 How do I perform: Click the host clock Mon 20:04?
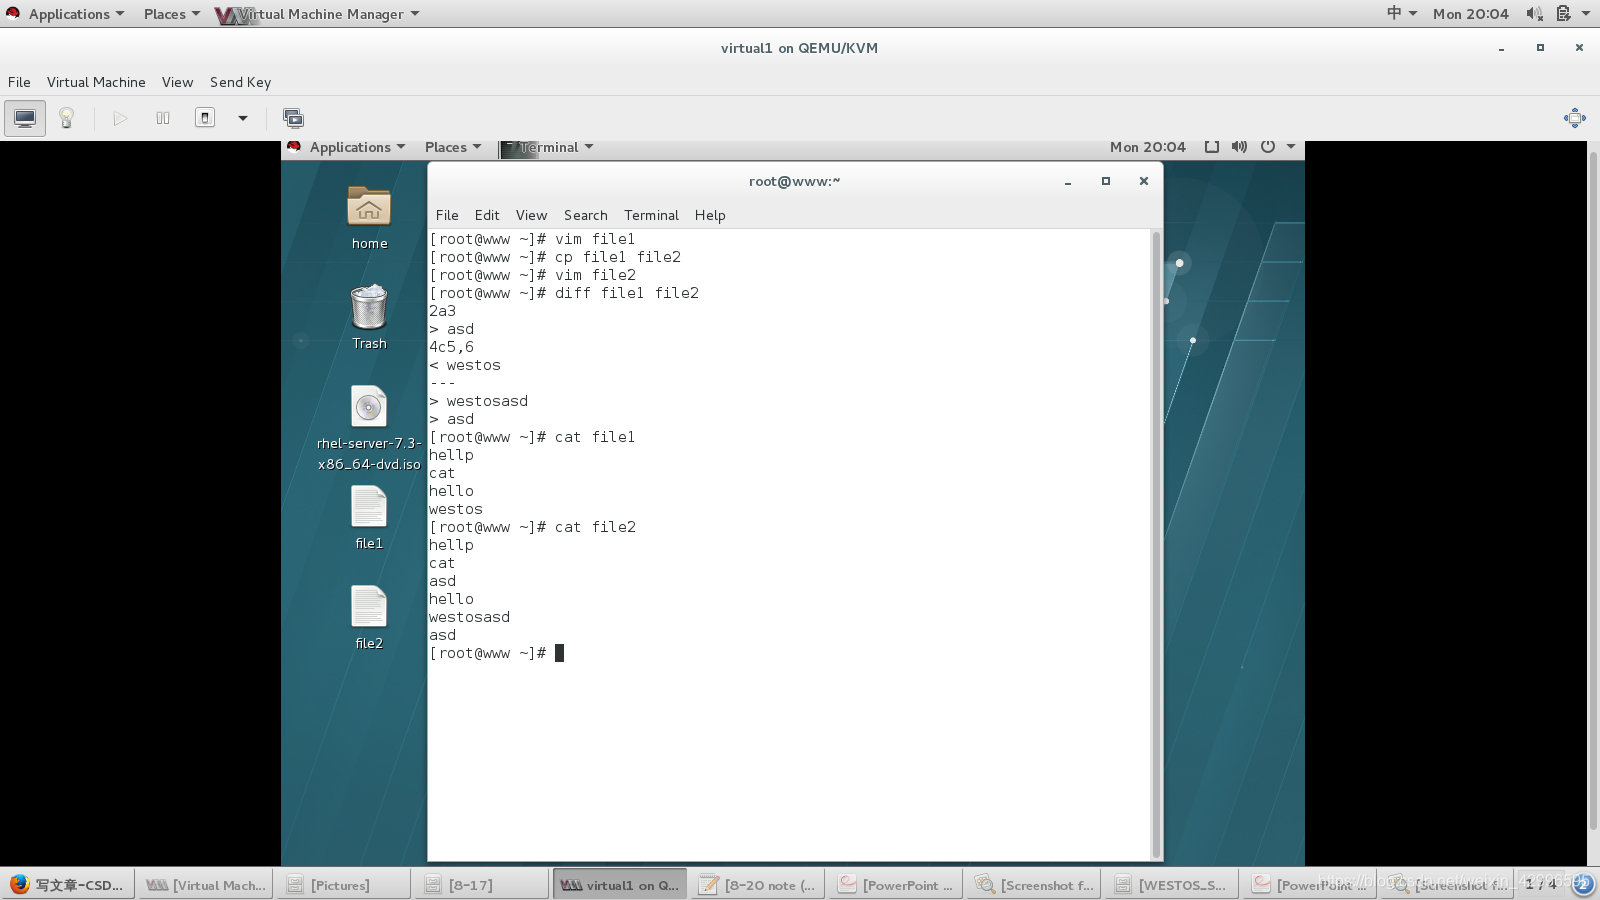1470,13
